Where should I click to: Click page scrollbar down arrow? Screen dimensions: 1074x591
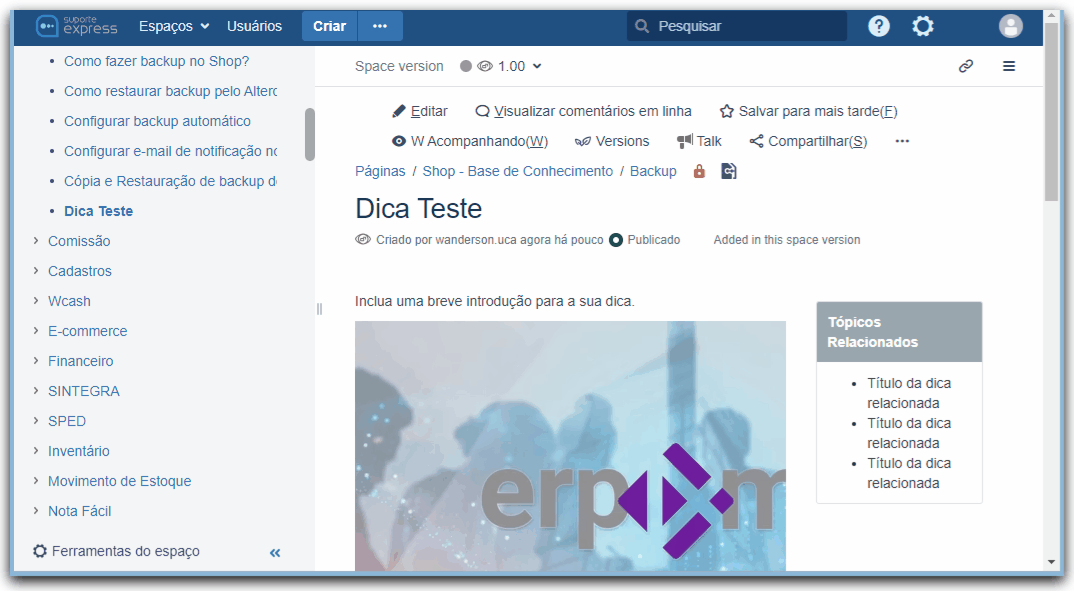[x=1051, y=562]
